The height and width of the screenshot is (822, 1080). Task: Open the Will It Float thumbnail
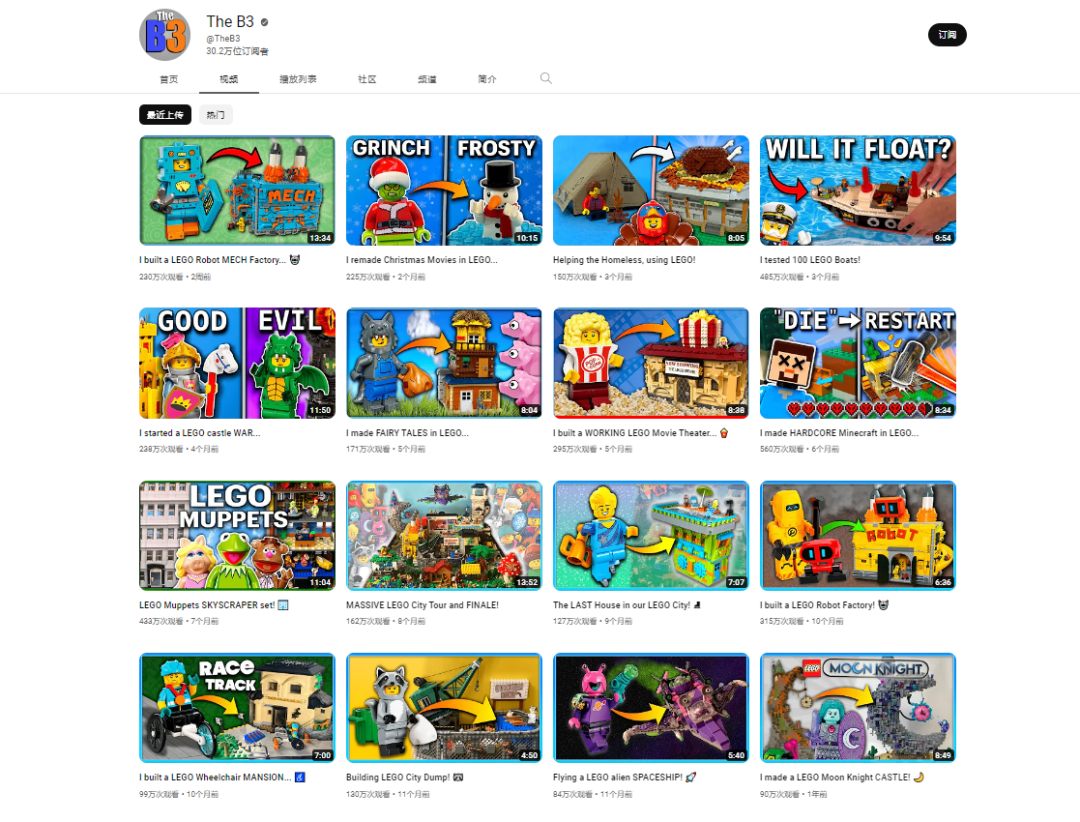858,190
